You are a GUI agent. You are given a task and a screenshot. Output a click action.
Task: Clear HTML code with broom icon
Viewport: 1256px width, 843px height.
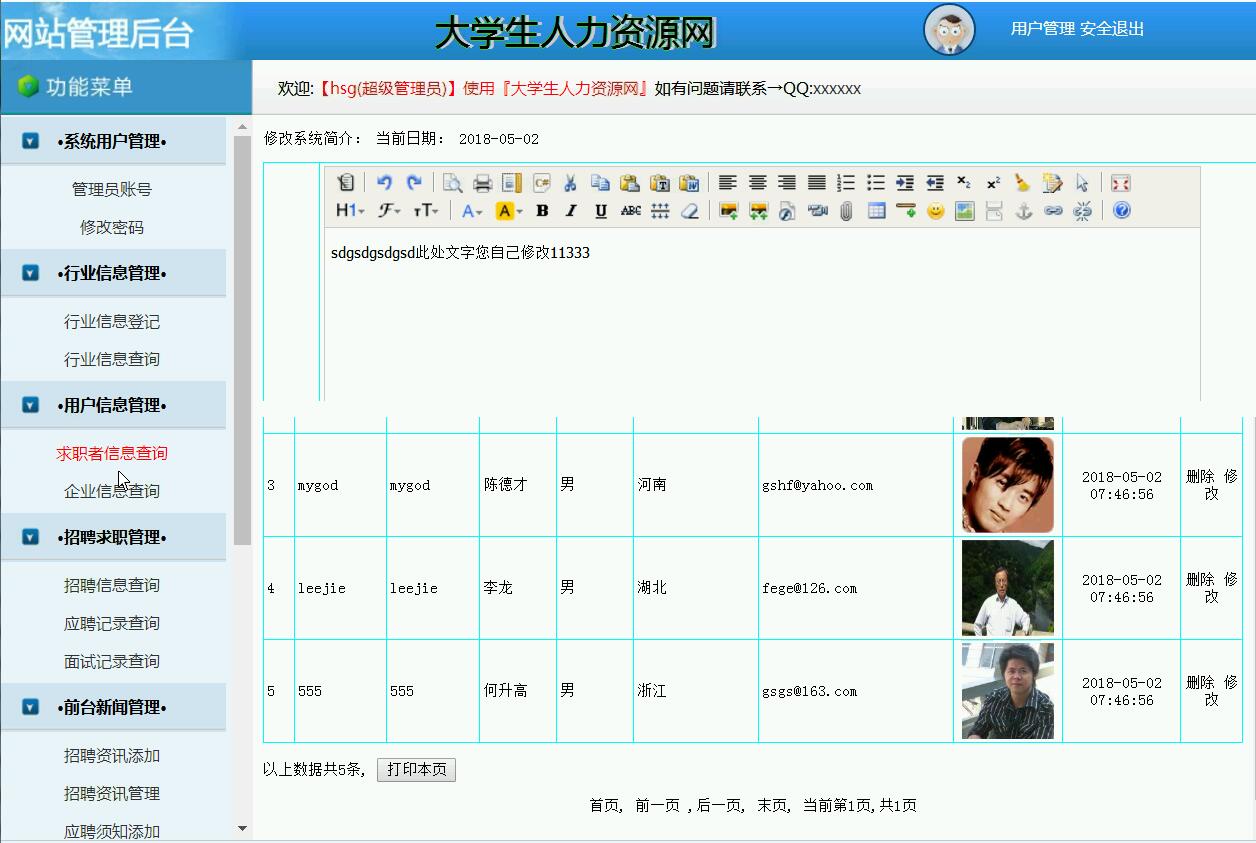point(1022,182)
